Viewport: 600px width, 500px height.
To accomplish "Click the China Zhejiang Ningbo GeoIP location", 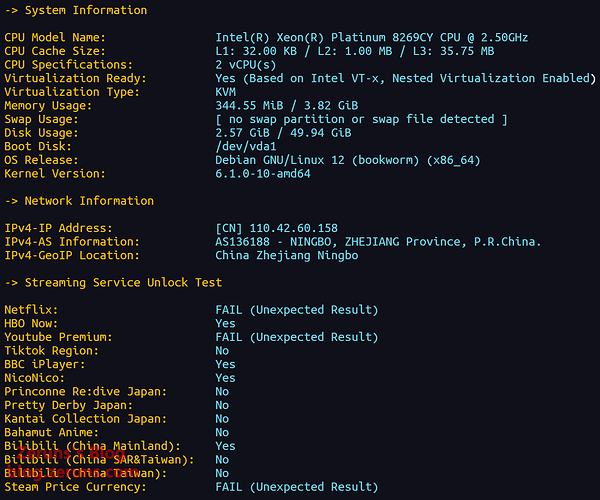I will point(287,255).
